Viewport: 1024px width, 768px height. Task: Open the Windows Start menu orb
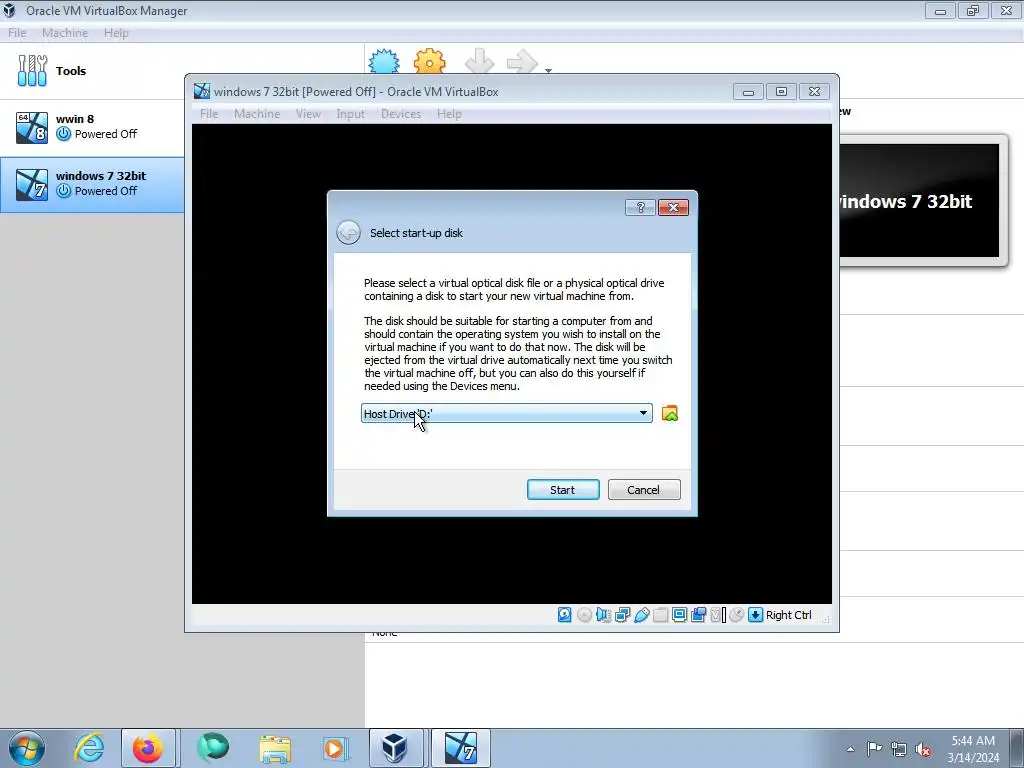pyautogui.click(x=27, y=748)
